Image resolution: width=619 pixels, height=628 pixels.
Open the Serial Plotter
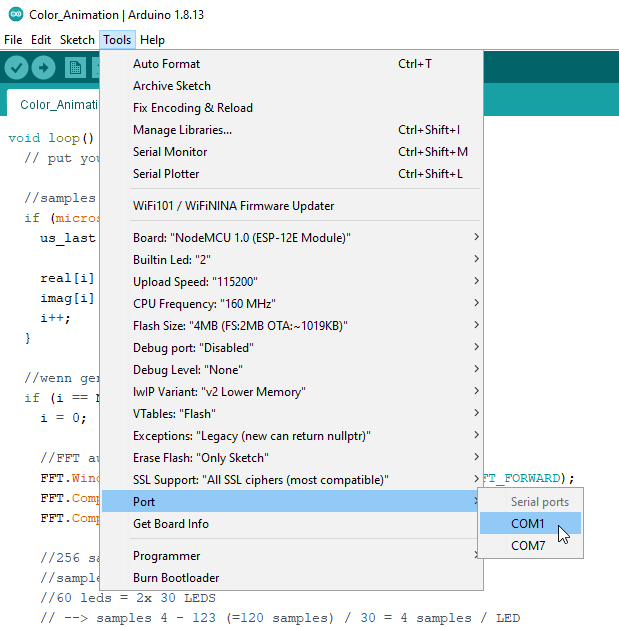coord(291,174)
